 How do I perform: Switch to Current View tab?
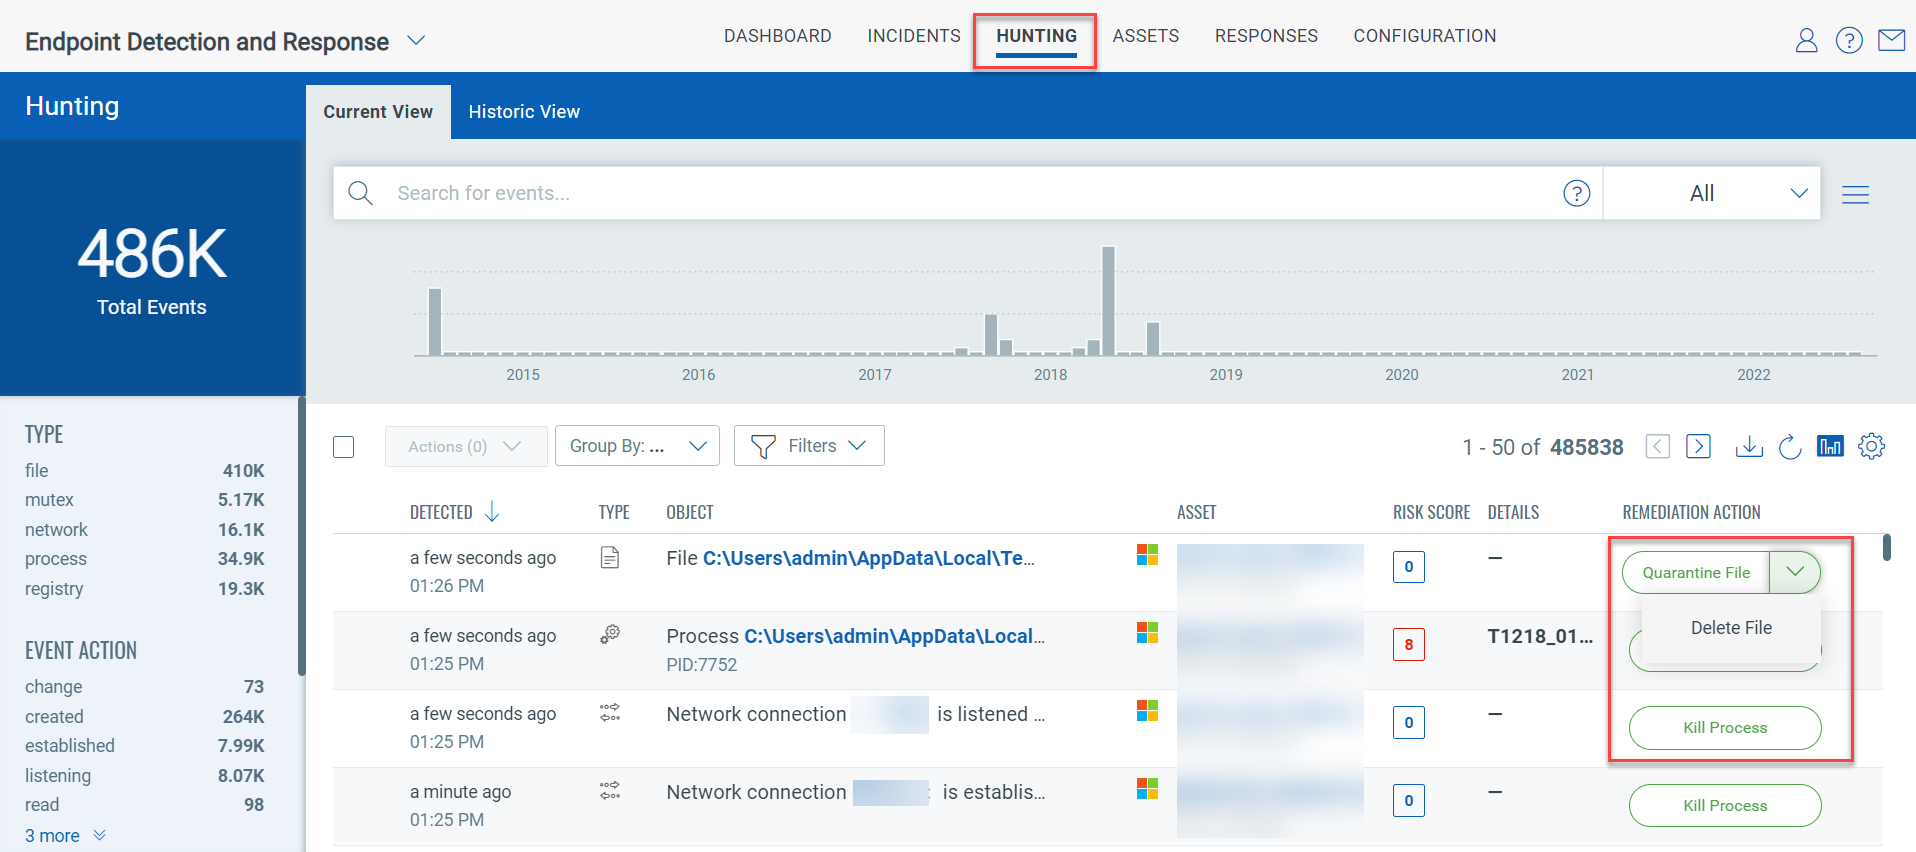tap(378, 112)
